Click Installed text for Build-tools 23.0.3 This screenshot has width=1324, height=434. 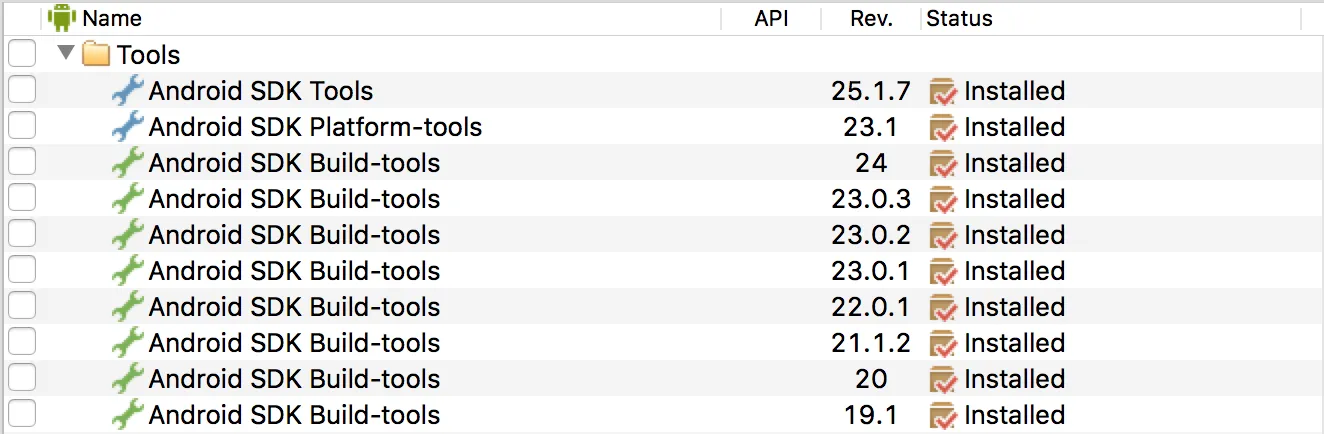click(1015, 199)
